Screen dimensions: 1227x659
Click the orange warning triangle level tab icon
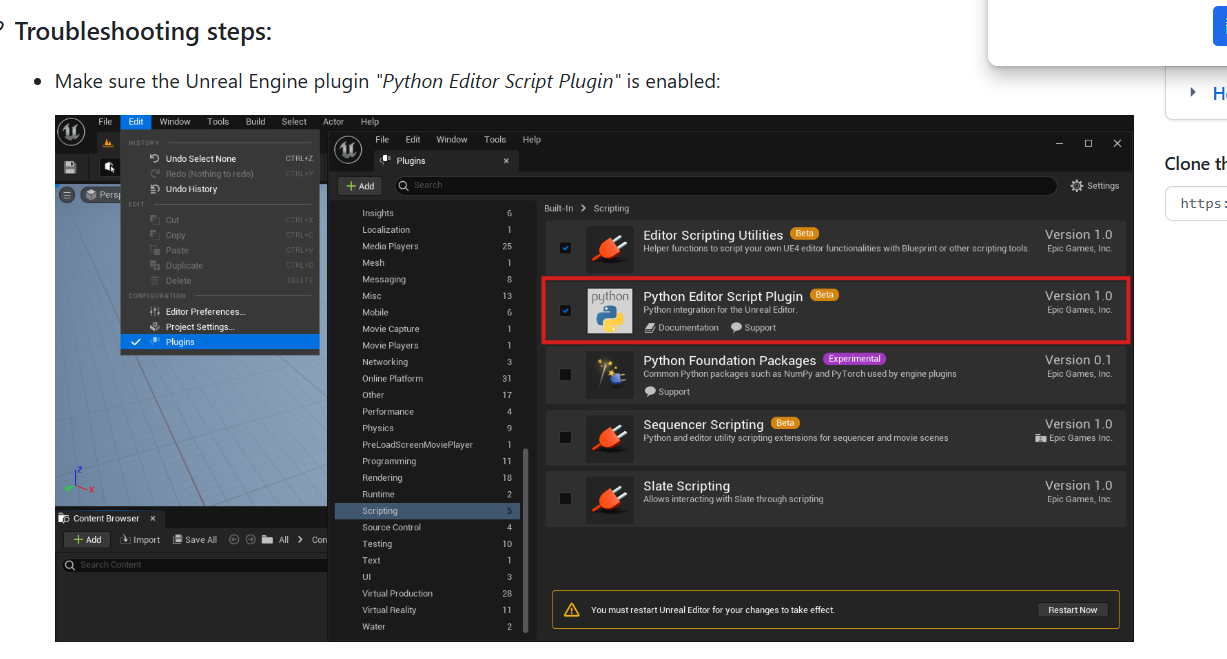pos(108,143)
